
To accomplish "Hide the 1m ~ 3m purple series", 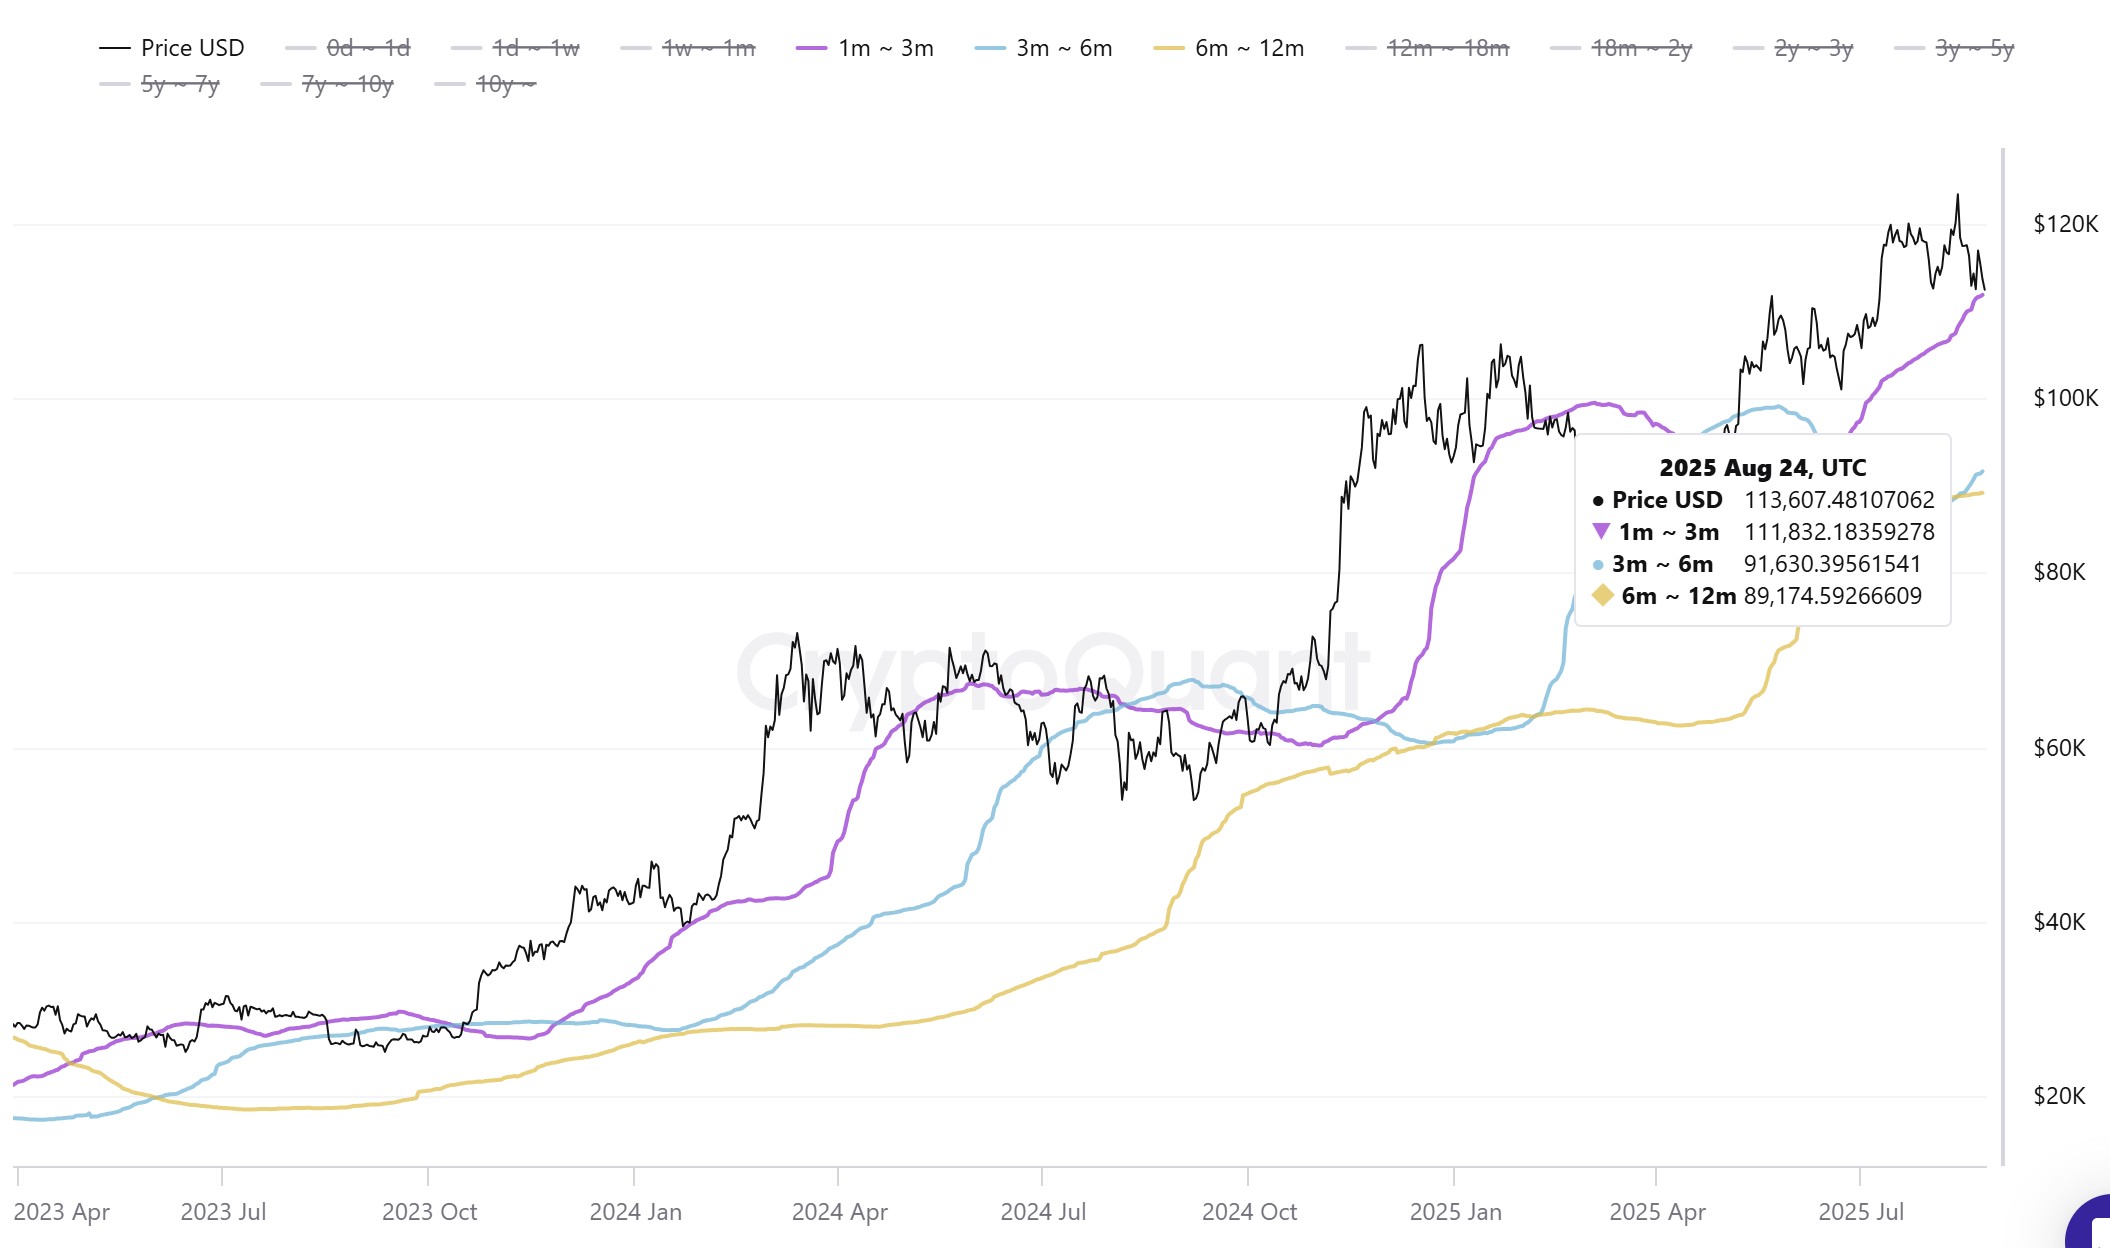I will click(x=865, y=48).
